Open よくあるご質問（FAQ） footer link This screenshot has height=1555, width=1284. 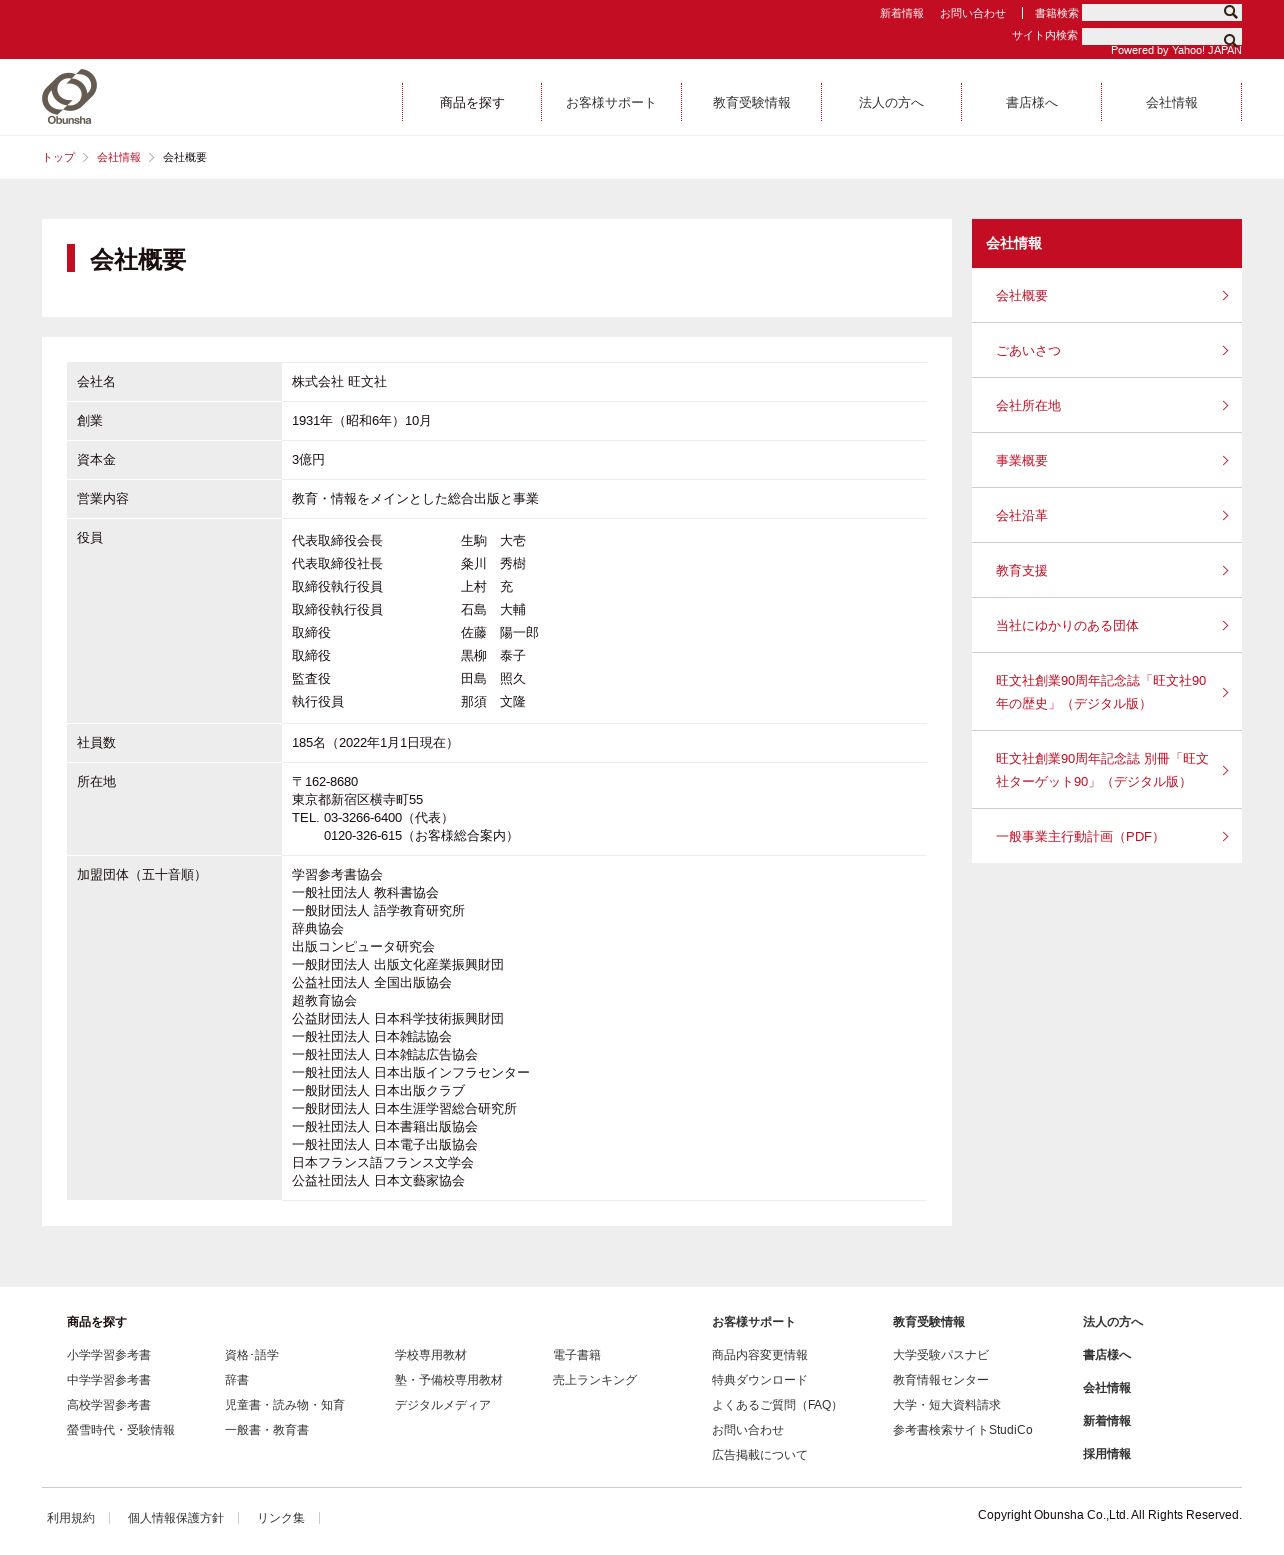click(x=777, y=1405)
